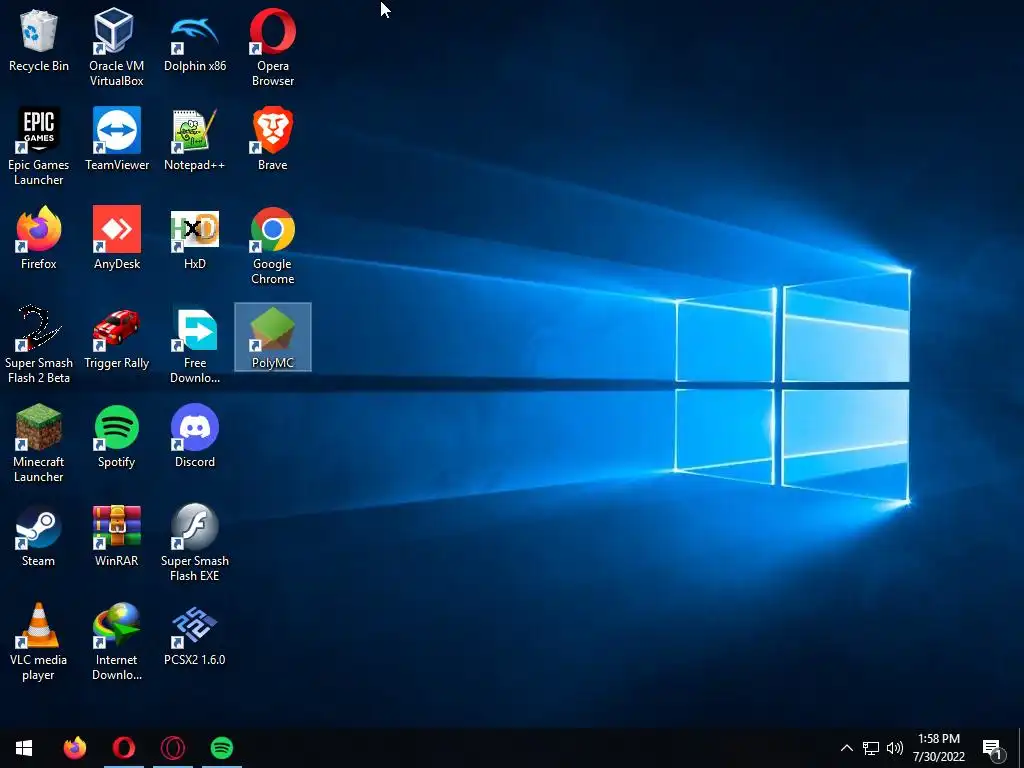The image size is (1024, 768).
Task: Open the volume control tray icon
Action: 895,748
